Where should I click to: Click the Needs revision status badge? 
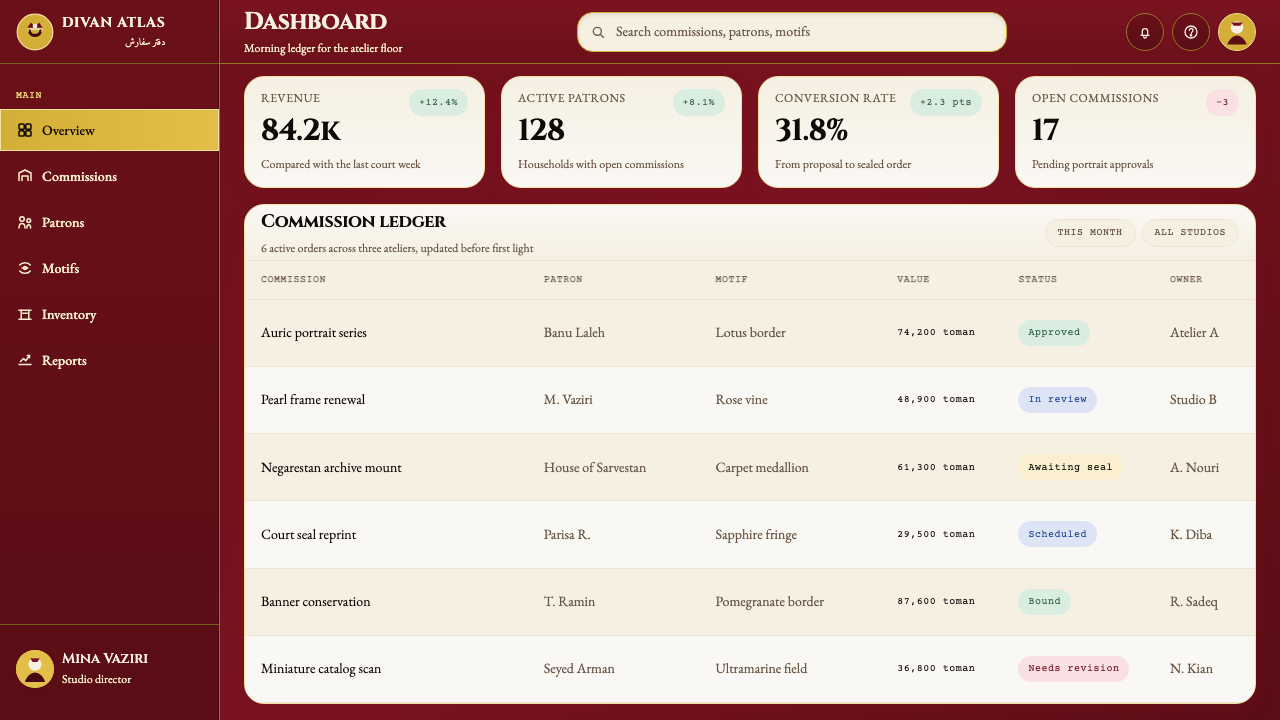[x=1073, y=669]
